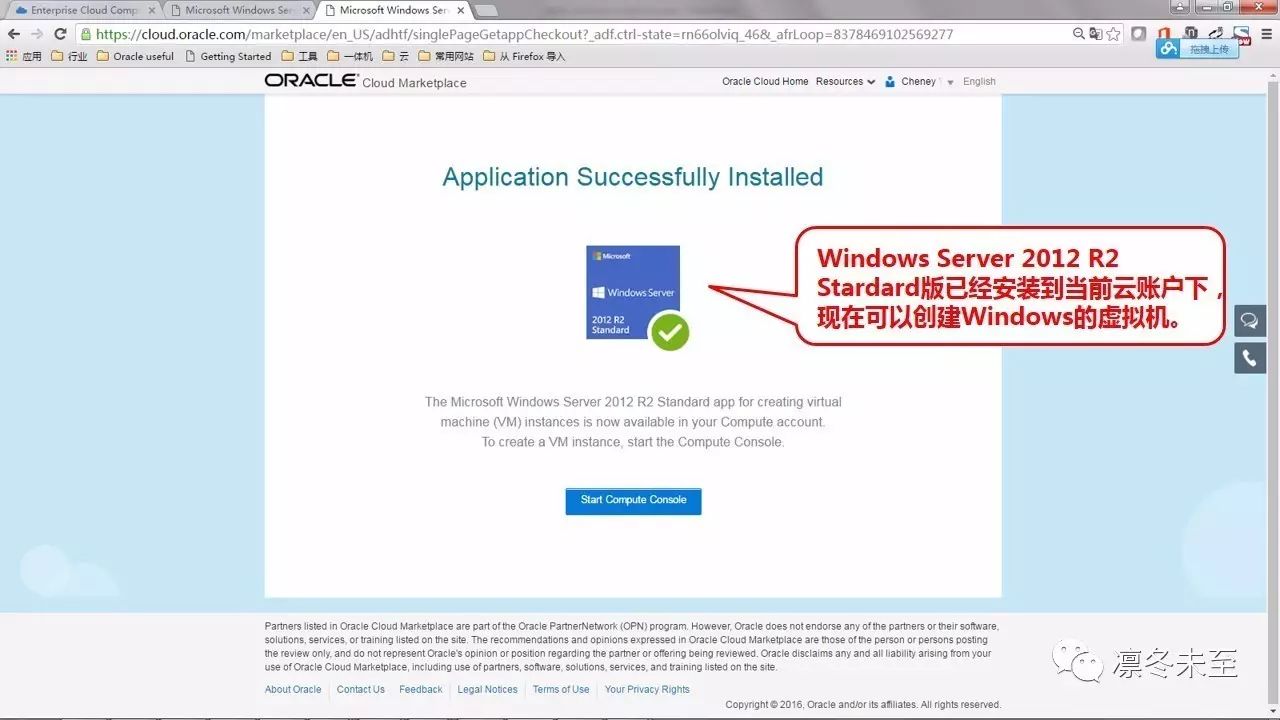Open the About Oracle footer link

(293, 690)
